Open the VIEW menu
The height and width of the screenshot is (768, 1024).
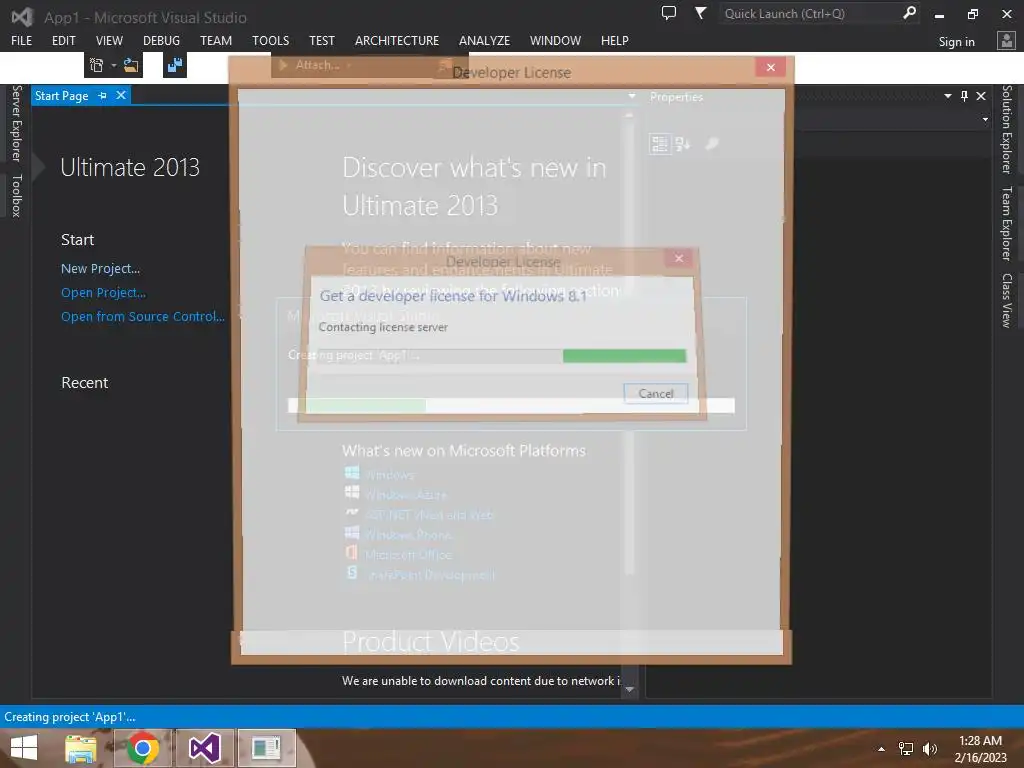[109, 40]
